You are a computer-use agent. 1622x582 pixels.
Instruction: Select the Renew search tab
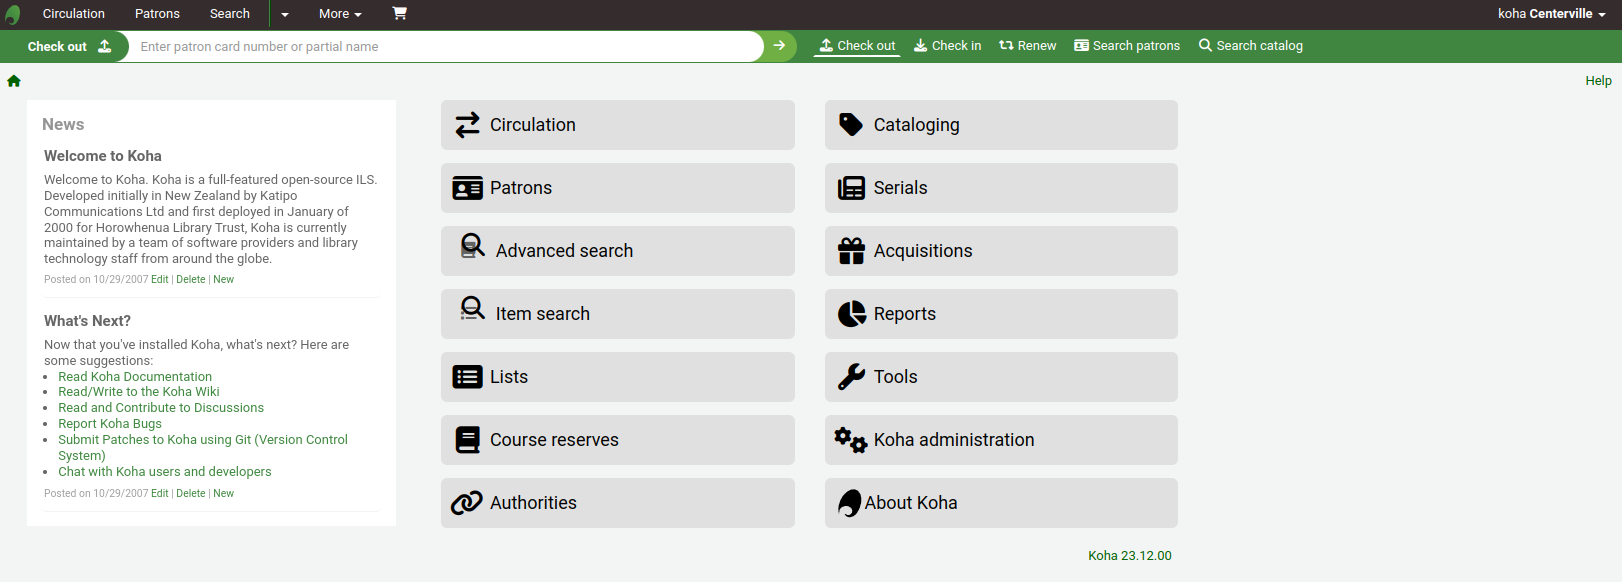[x=1027, y=46]
